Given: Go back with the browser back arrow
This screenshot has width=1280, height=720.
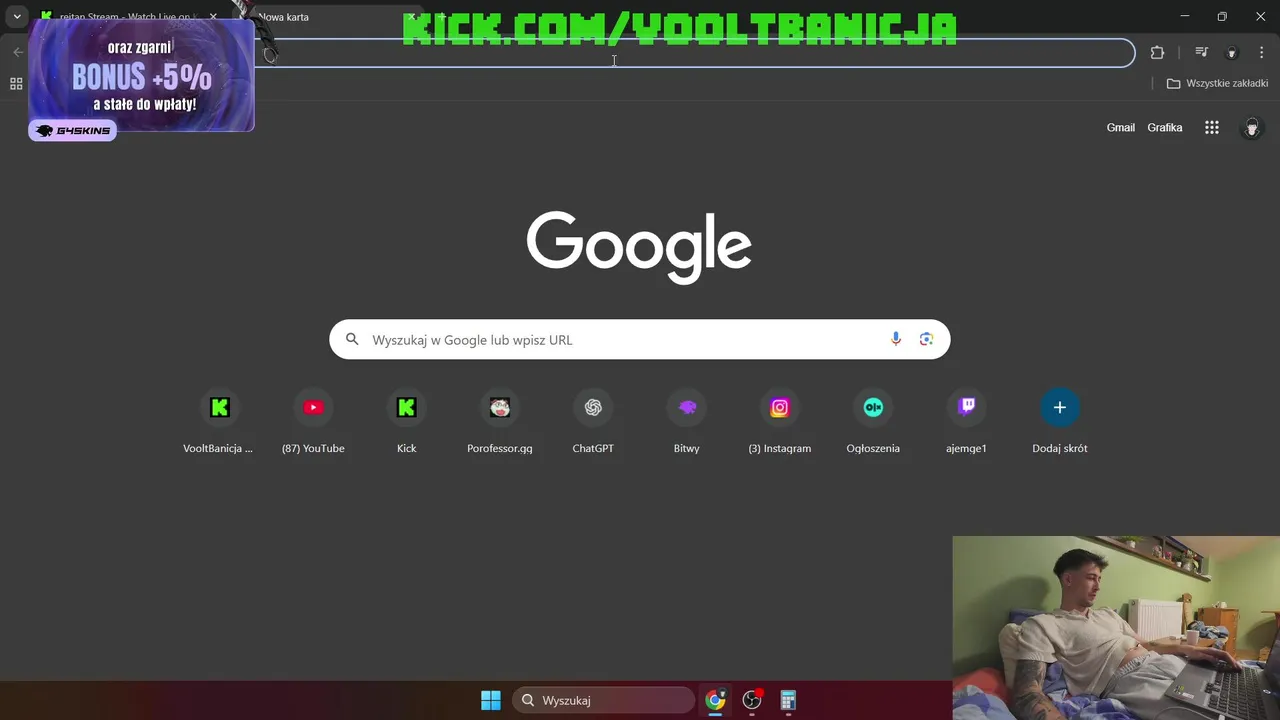Looking at the screenshot, I should coord(18,52).
